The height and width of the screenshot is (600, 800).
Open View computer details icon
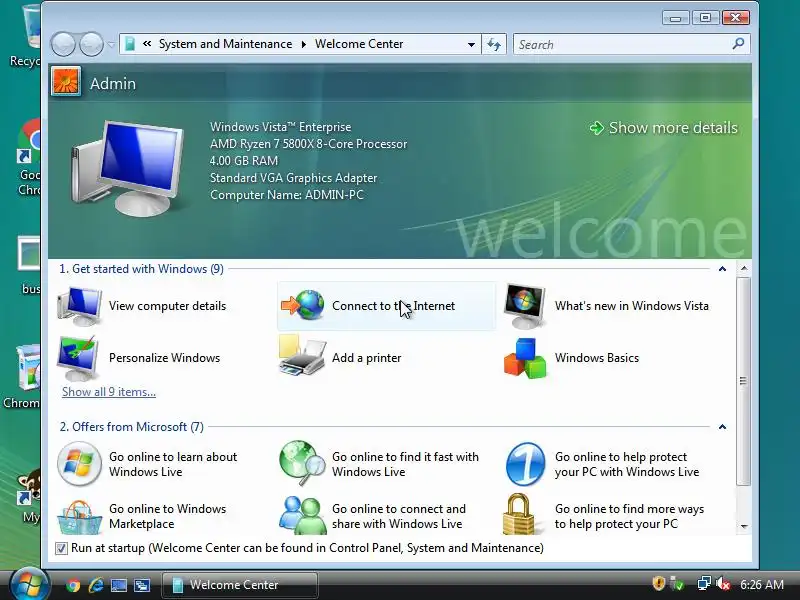(x=79, y=306)
